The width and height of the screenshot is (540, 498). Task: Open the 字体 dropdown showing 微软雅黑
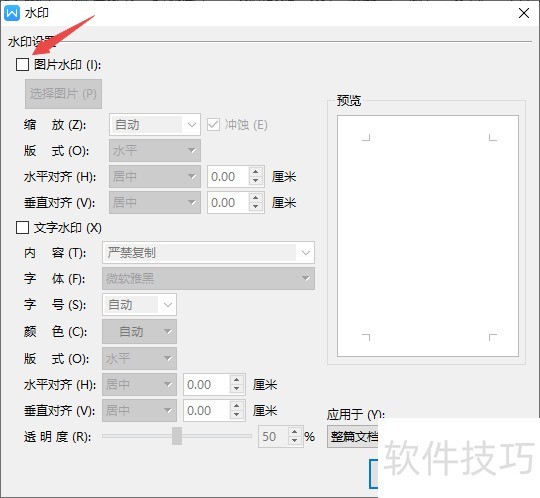pos(208,278)
